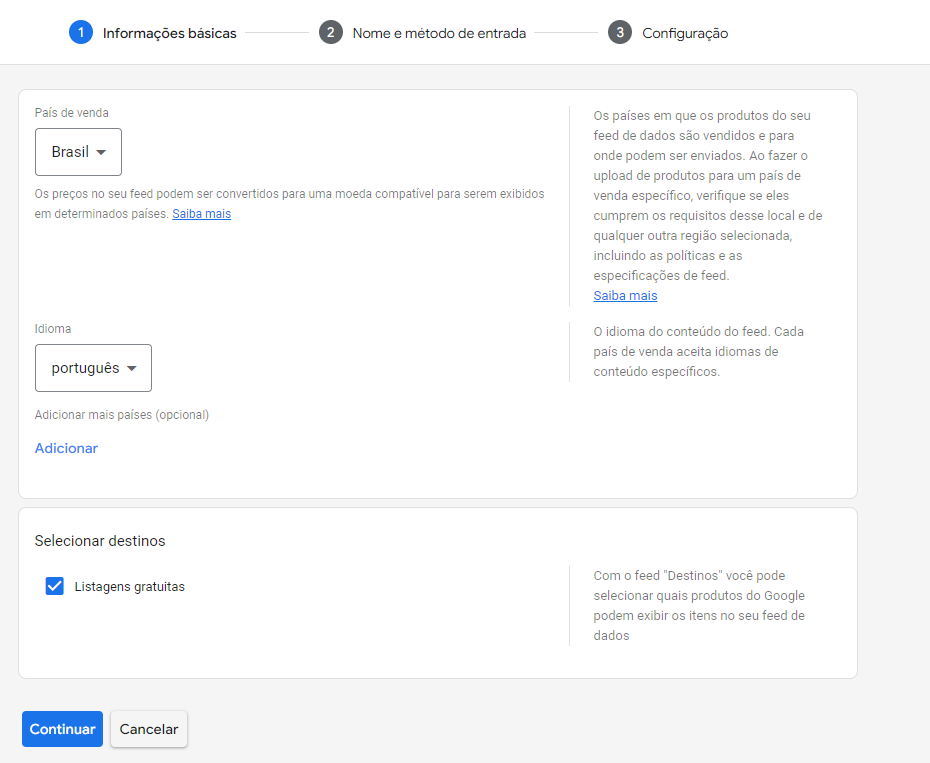Click the Cancelar button
This screenshot has width=930, height=763.
tap(149, 729)
